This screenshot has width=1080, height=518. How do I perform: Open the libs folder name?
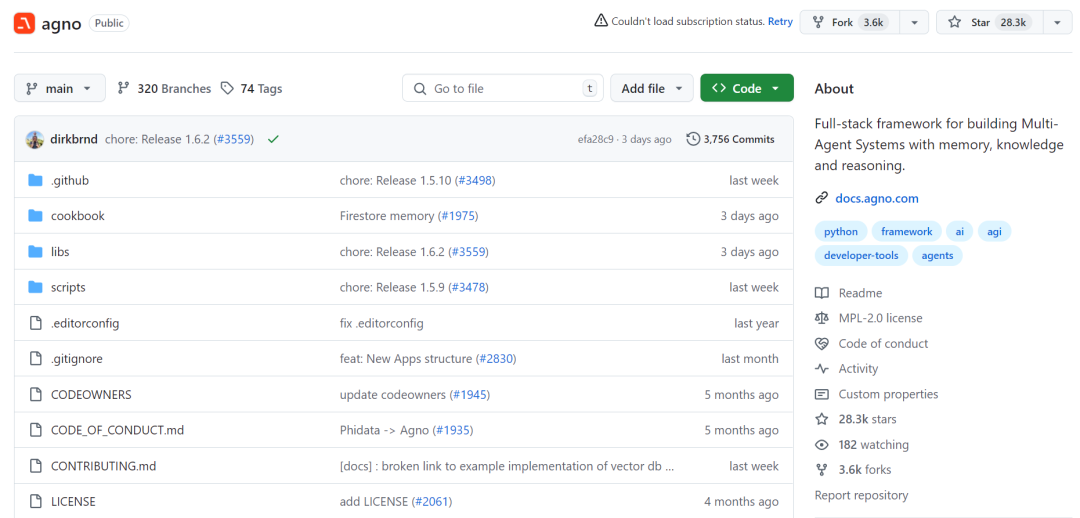pyautogui.click(x=60, y=251)
